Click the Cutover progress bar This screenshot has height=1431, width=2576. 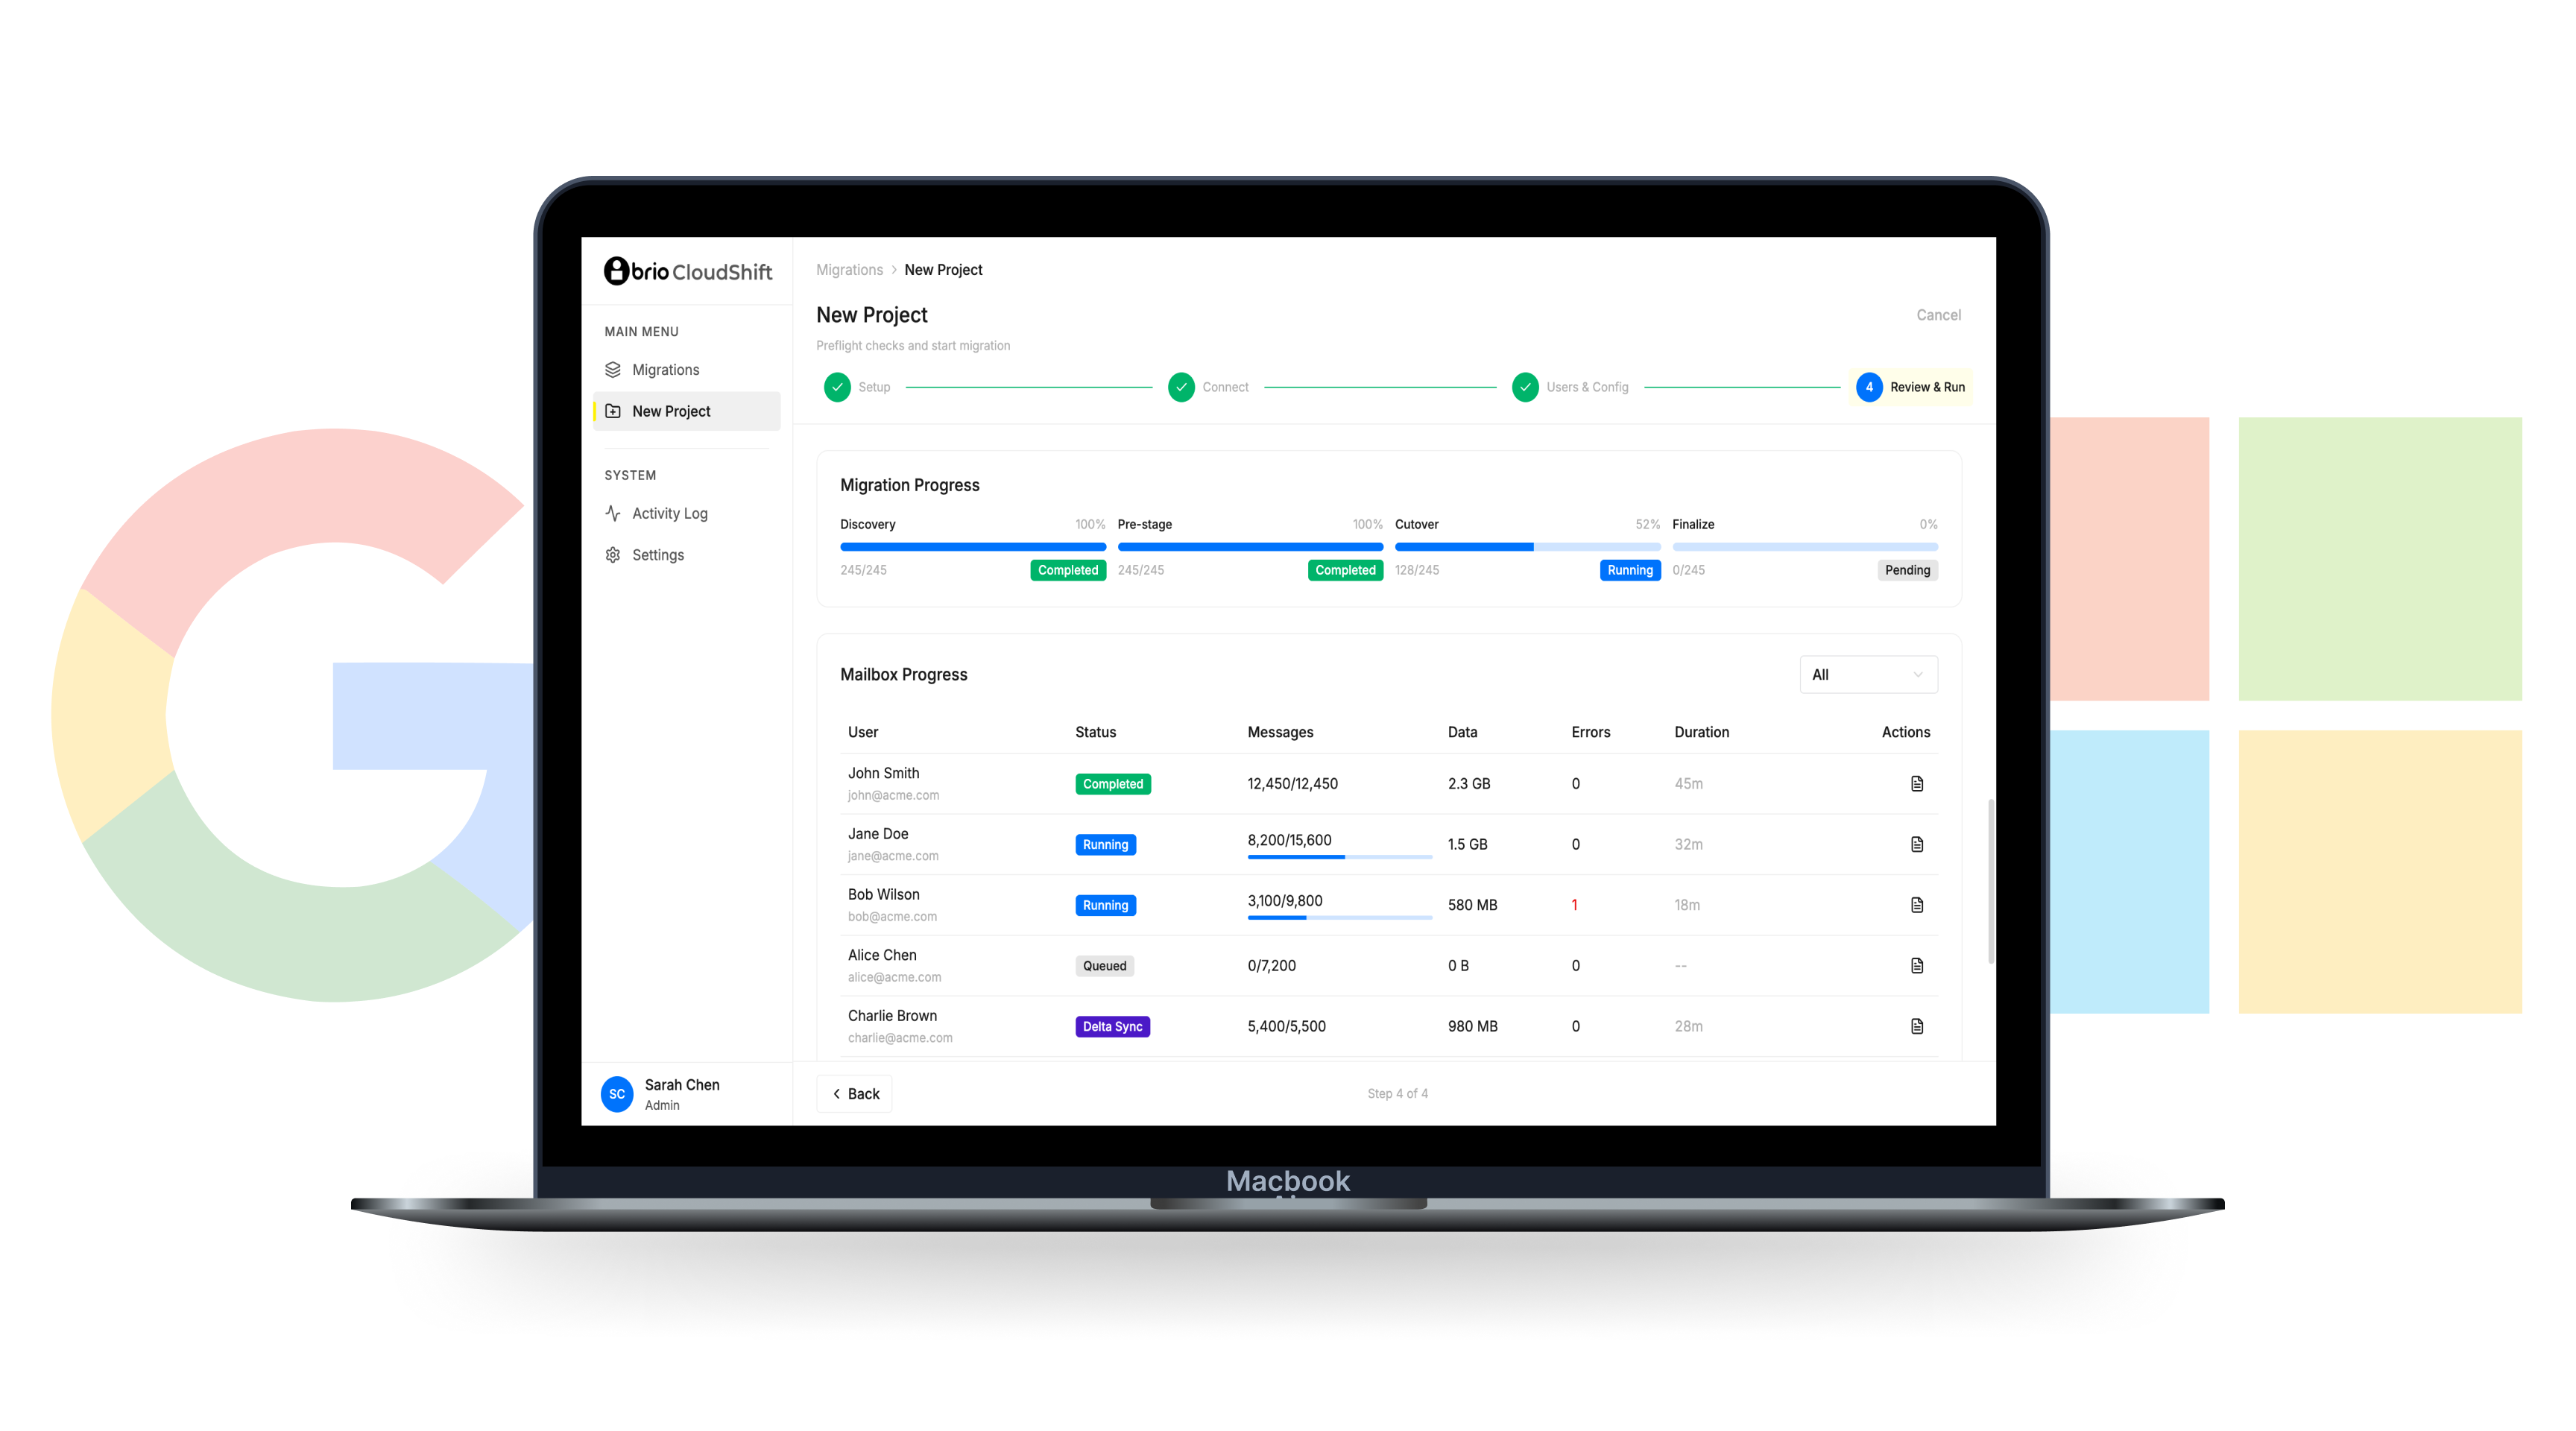coord(1527,547)
